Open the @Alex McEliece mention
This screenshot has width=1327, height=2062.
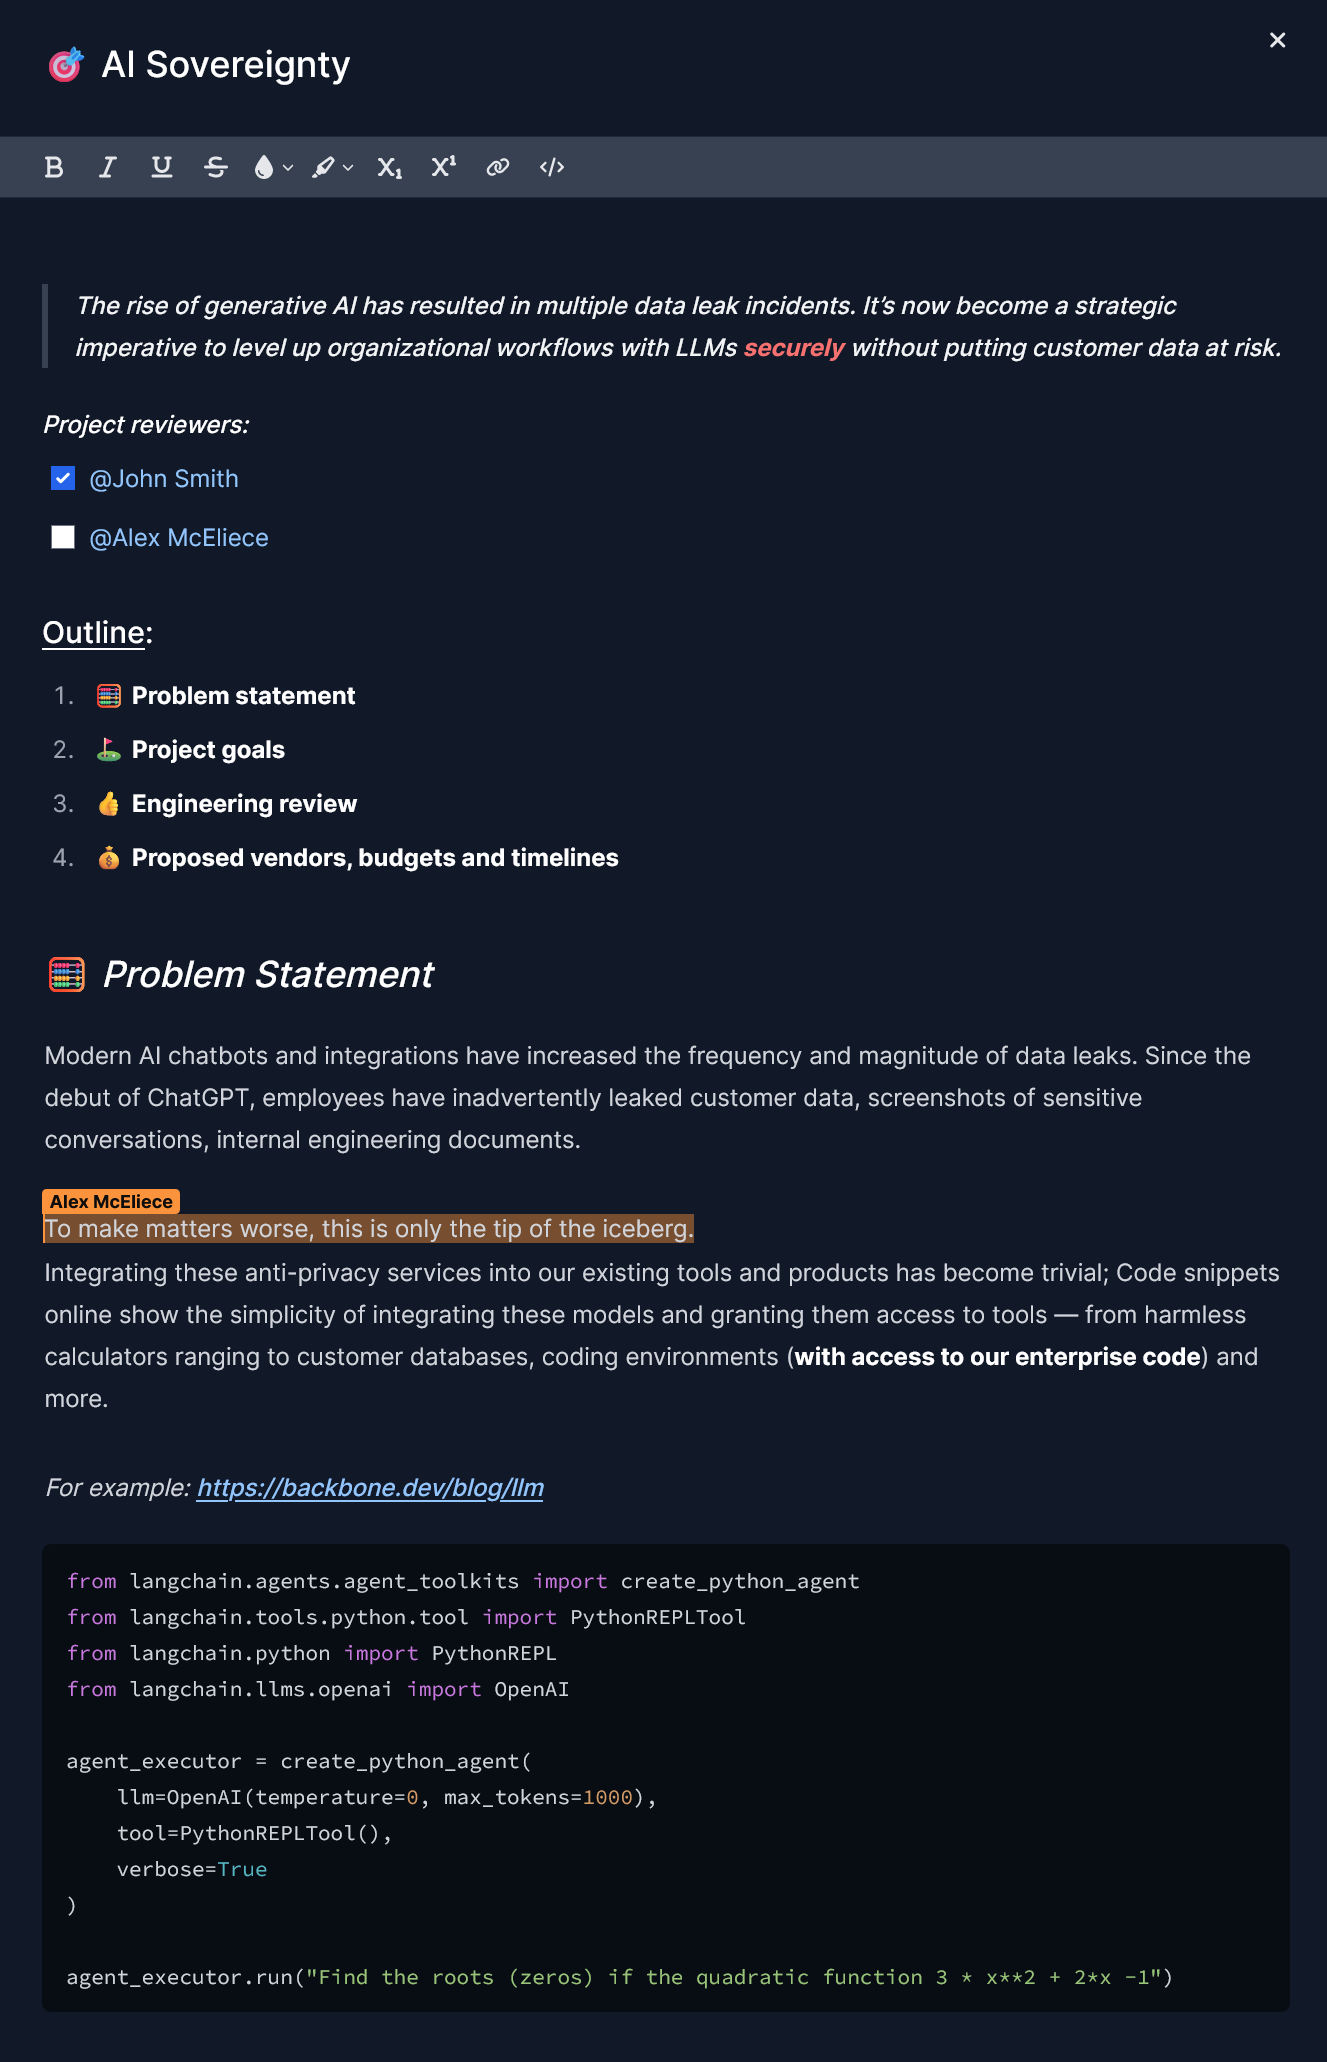179,537
